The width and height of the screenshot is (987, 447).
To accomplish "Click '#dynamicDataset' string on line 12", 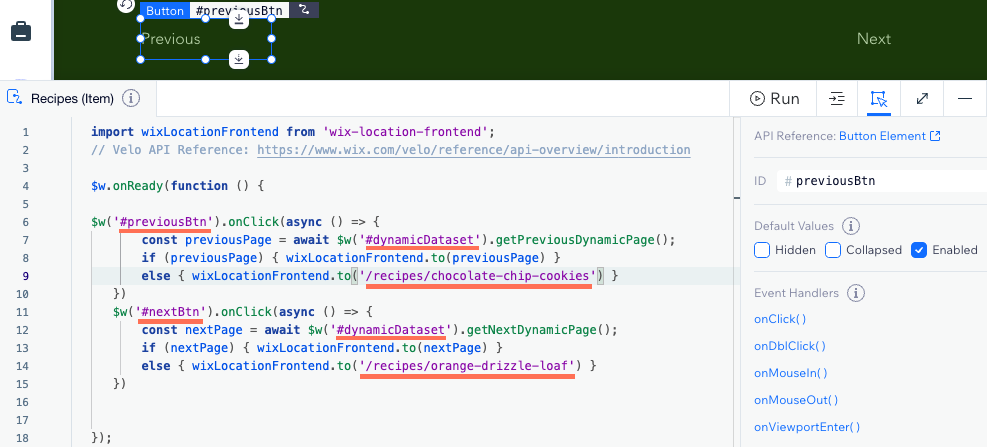I will (x=391, y=330).
